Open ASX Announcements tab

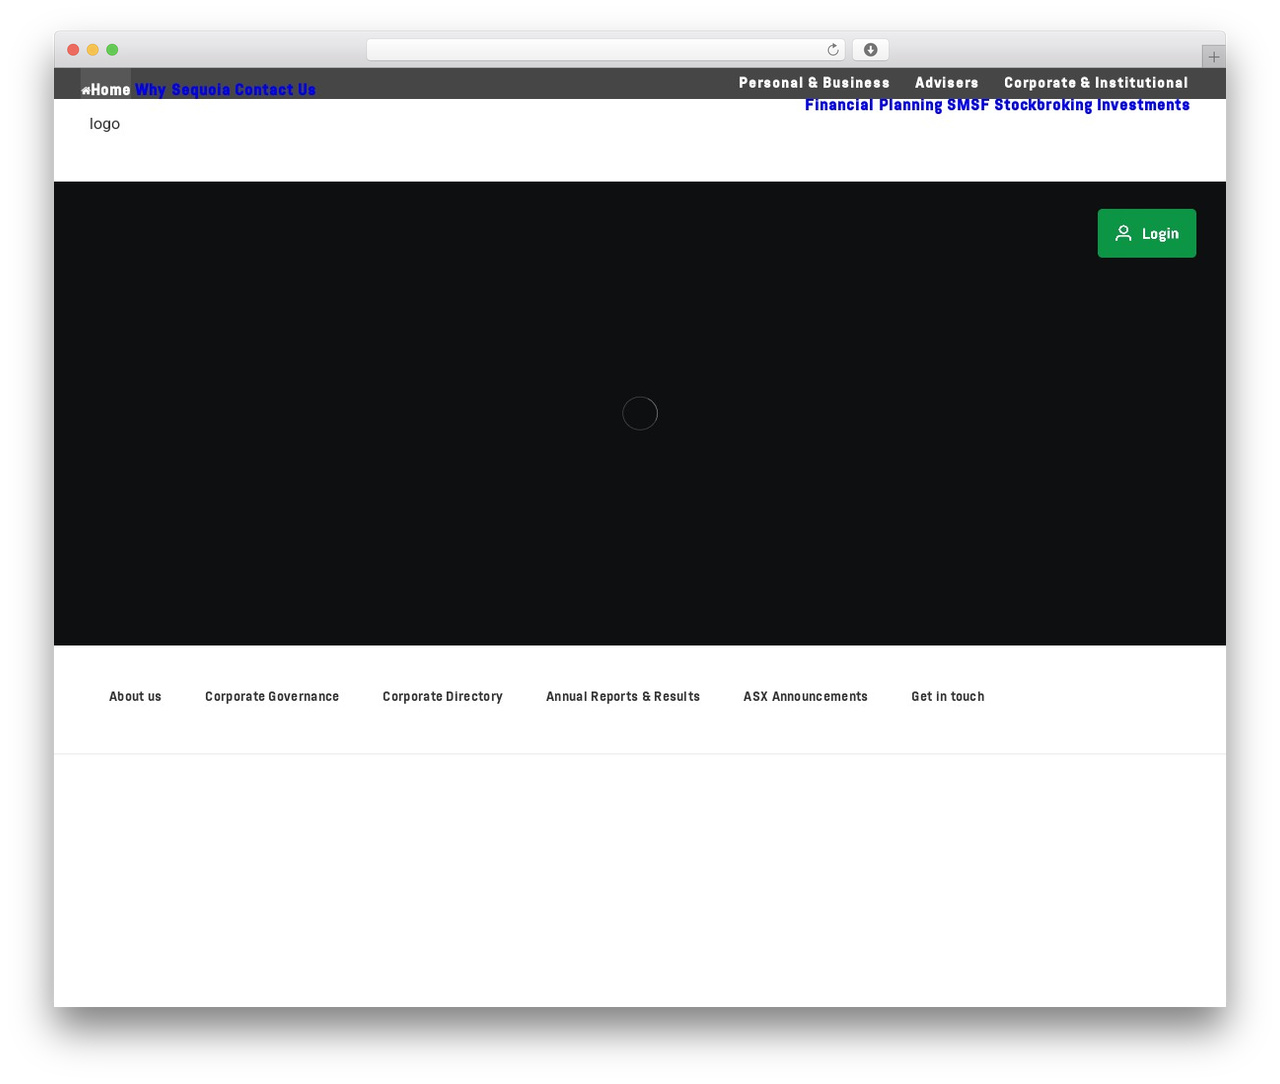(805, 697)
